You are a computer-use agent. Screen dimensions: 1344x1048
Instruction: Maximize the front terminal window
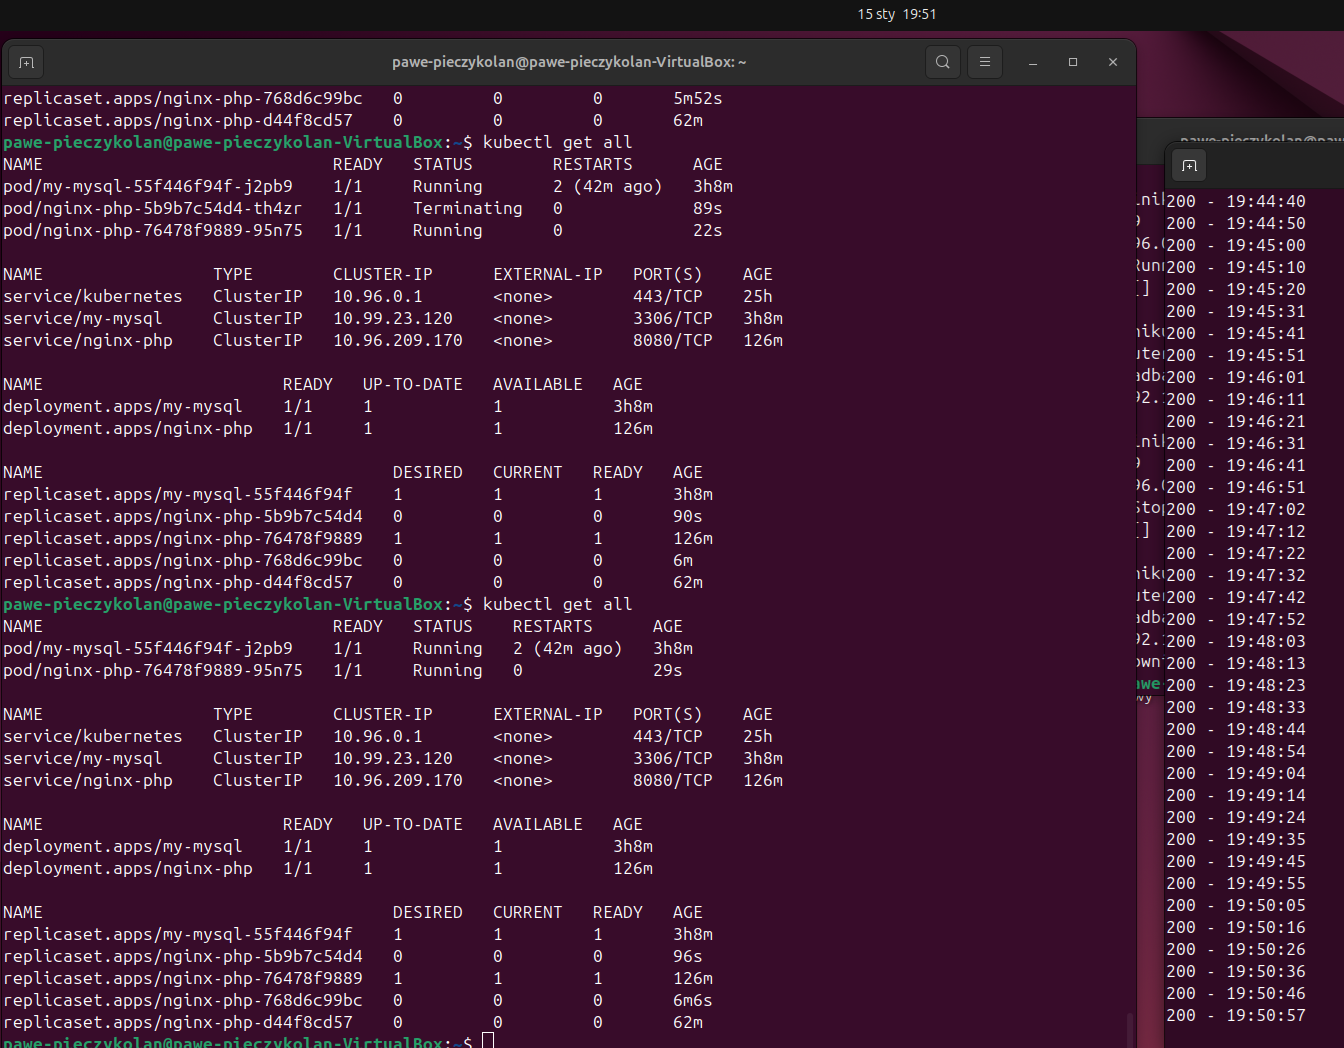tap(1073, 62)
